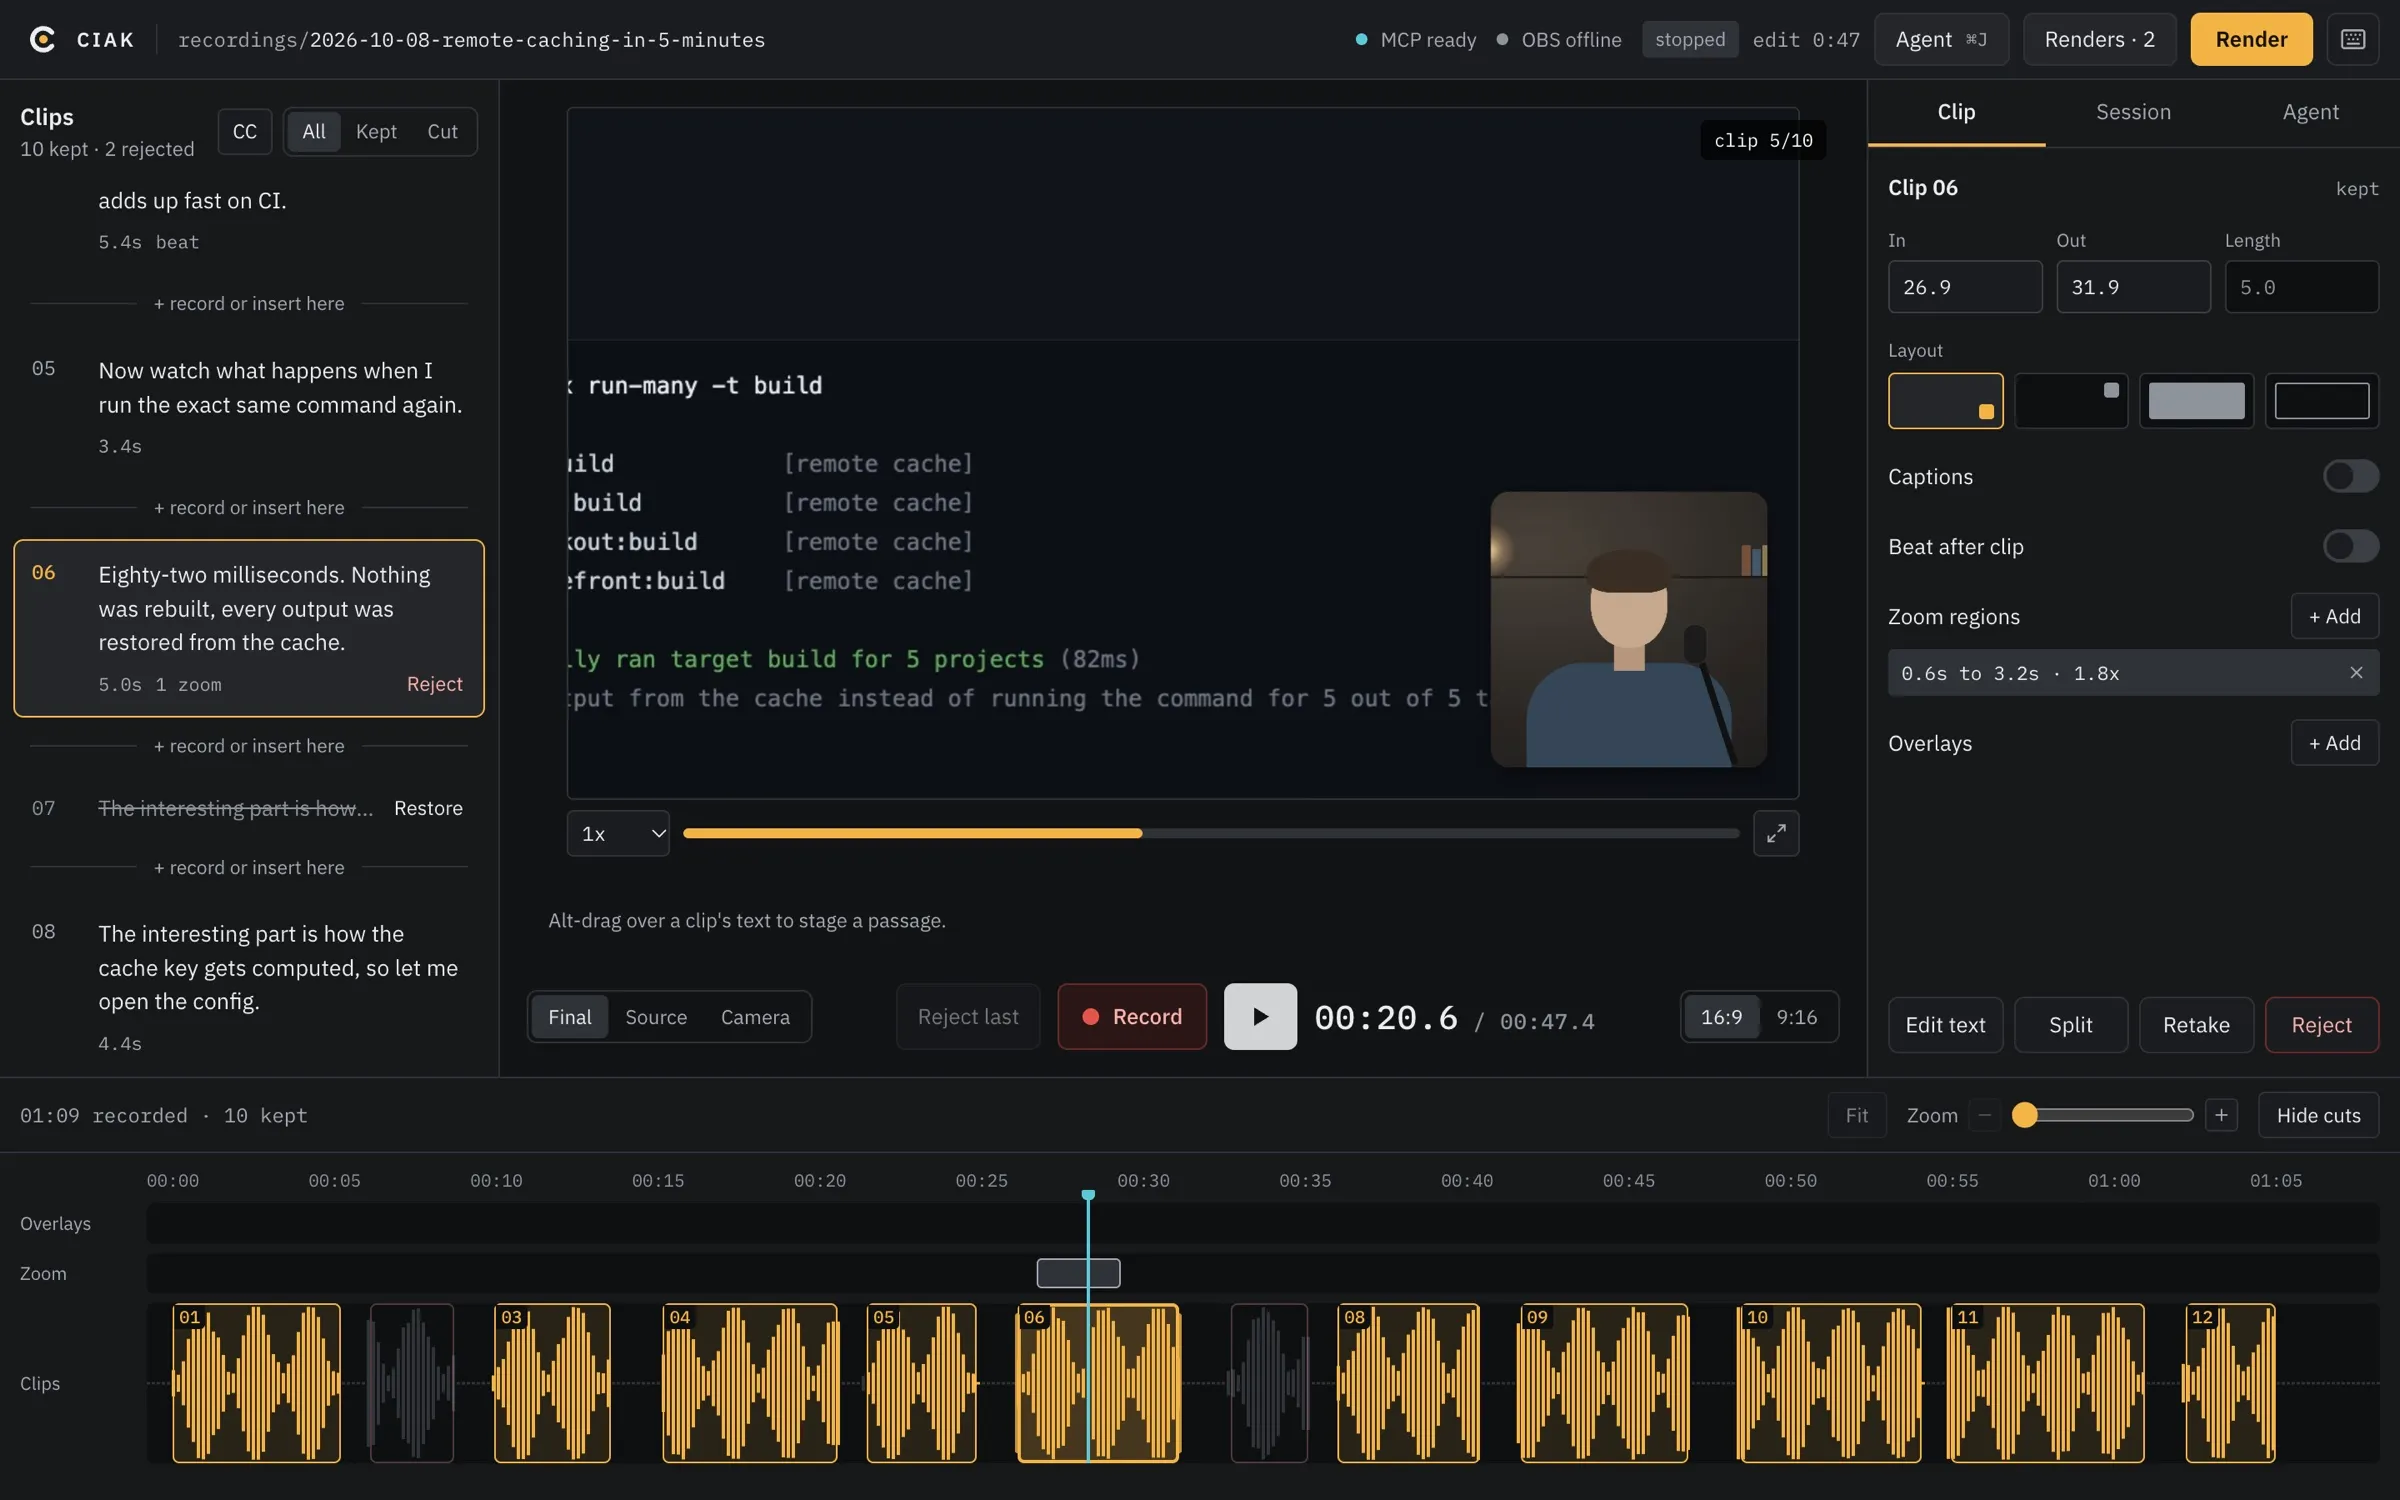This screenshot has width=2400, height=1500.
Task: Switch preview to Camera view
Action: point(755,1016)
